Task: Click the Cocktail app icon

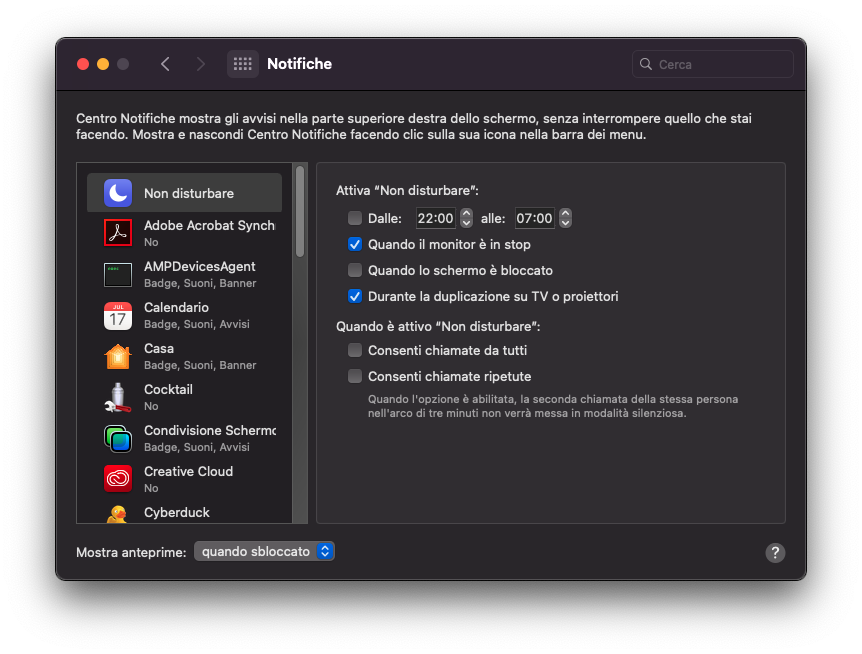Action: [x=118, y=397]
